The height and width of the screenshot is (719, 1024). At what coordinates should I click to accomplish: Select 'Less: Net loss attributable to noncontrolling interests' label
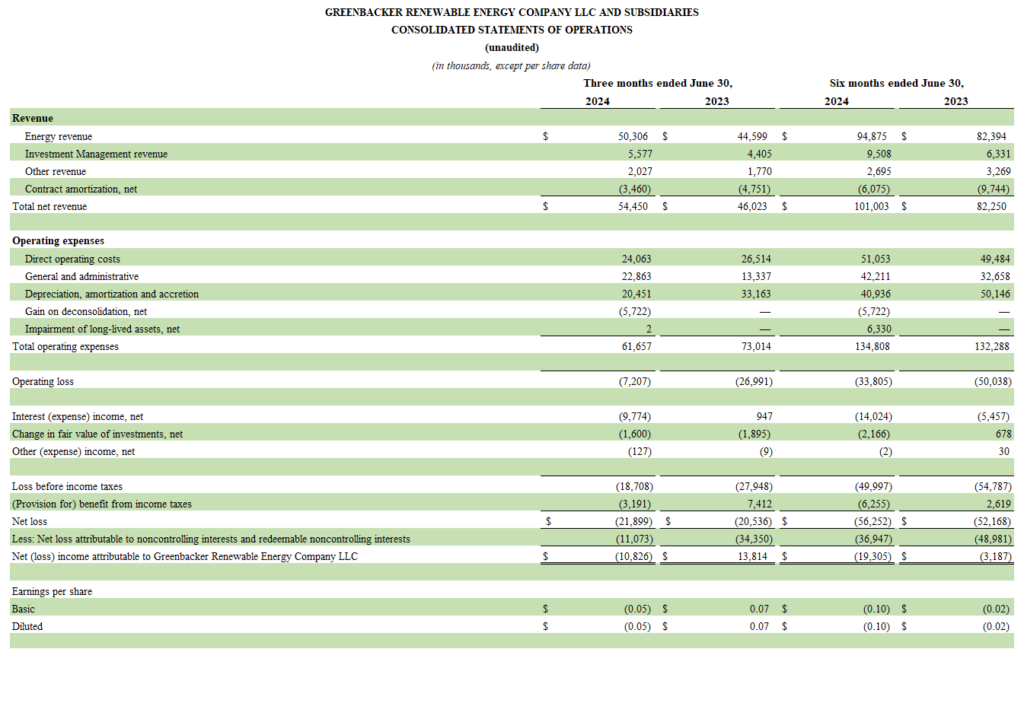(211, 539)
